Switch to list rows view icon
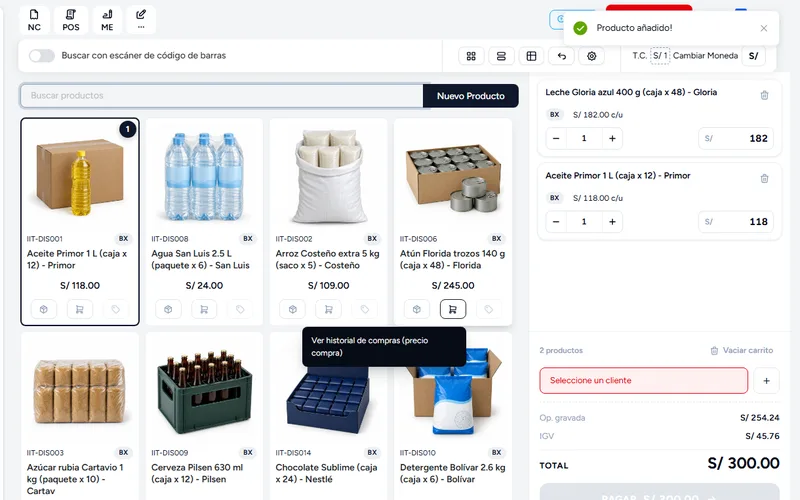The height and width of the screenshot is (500, 800). tap(501, 56)
